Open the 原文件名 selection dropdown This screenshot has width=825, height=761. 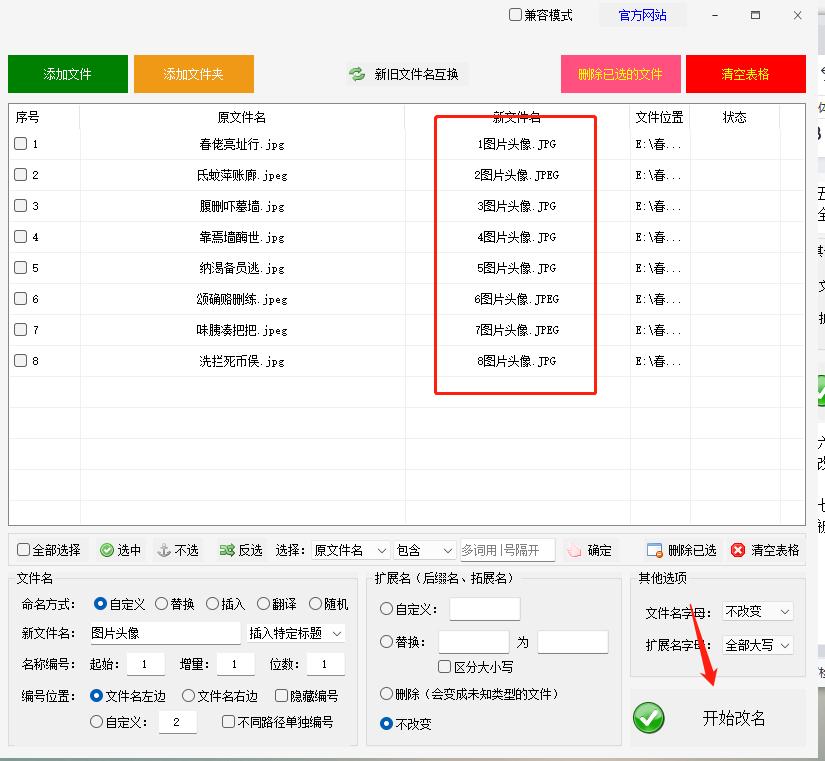[x=349, y=550]
